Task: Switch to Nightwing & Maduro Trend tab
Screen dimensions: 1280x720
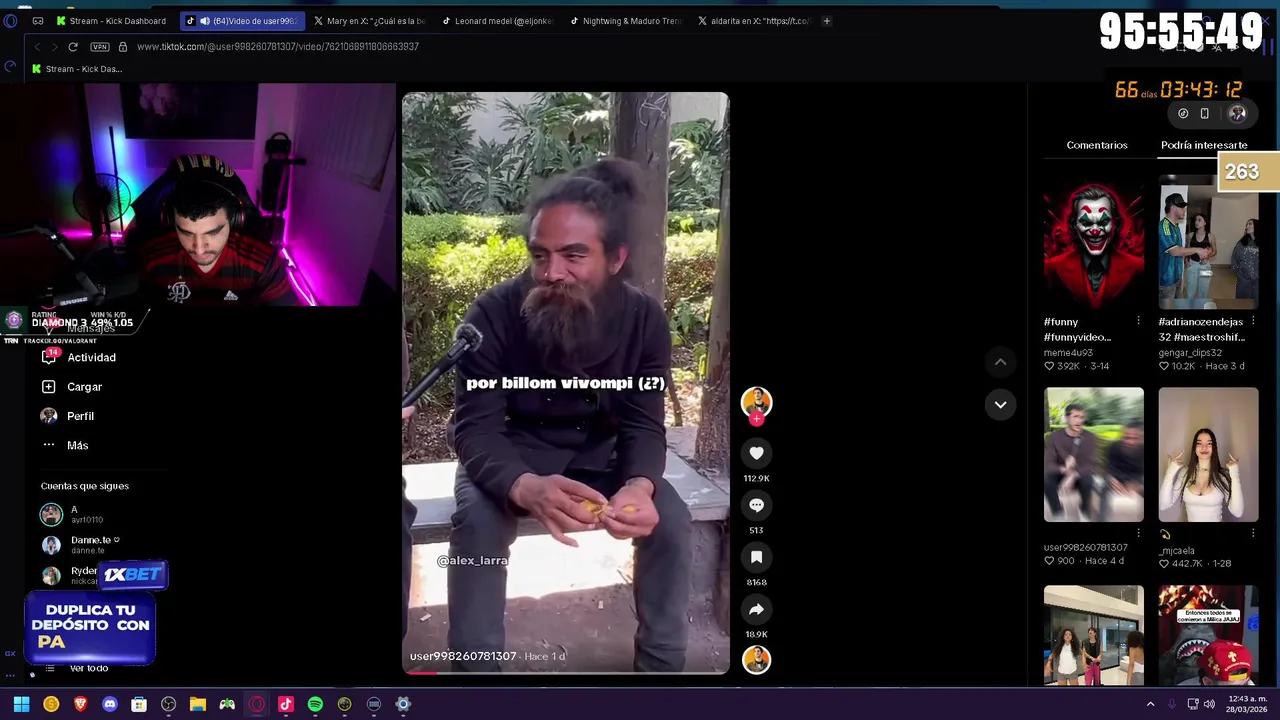Action: coord(625,20)
